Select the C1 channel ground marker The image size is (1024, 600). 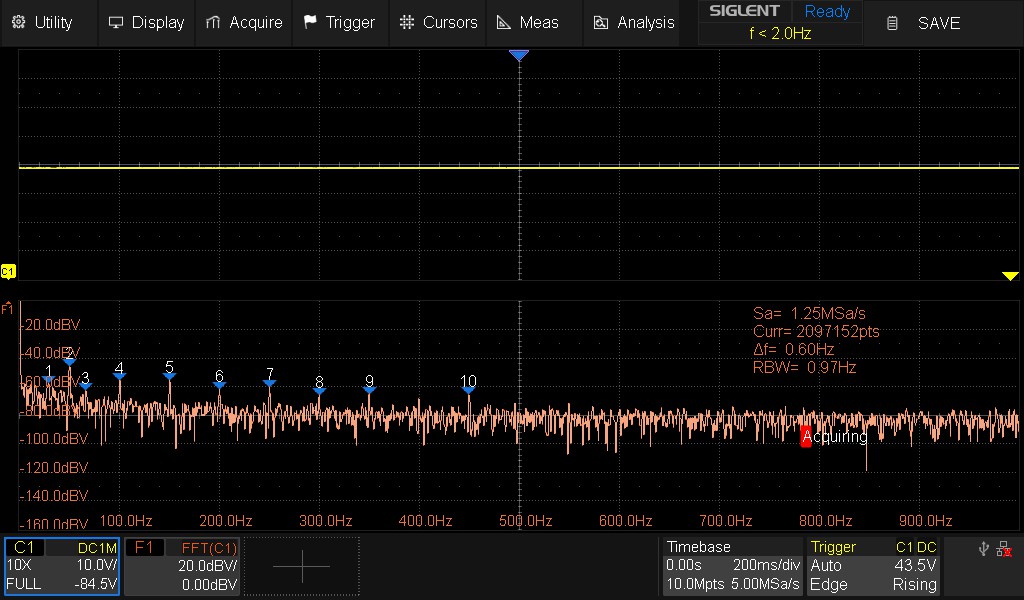(x=8, y=272)
